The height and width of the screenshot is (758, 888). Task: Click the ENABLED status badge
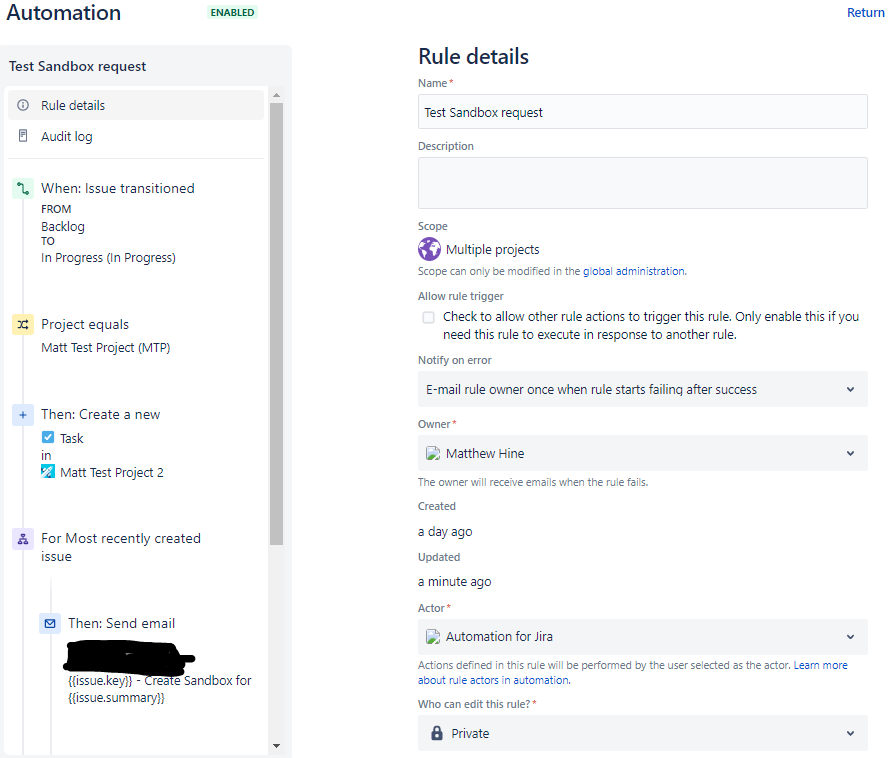click(232, 12)
